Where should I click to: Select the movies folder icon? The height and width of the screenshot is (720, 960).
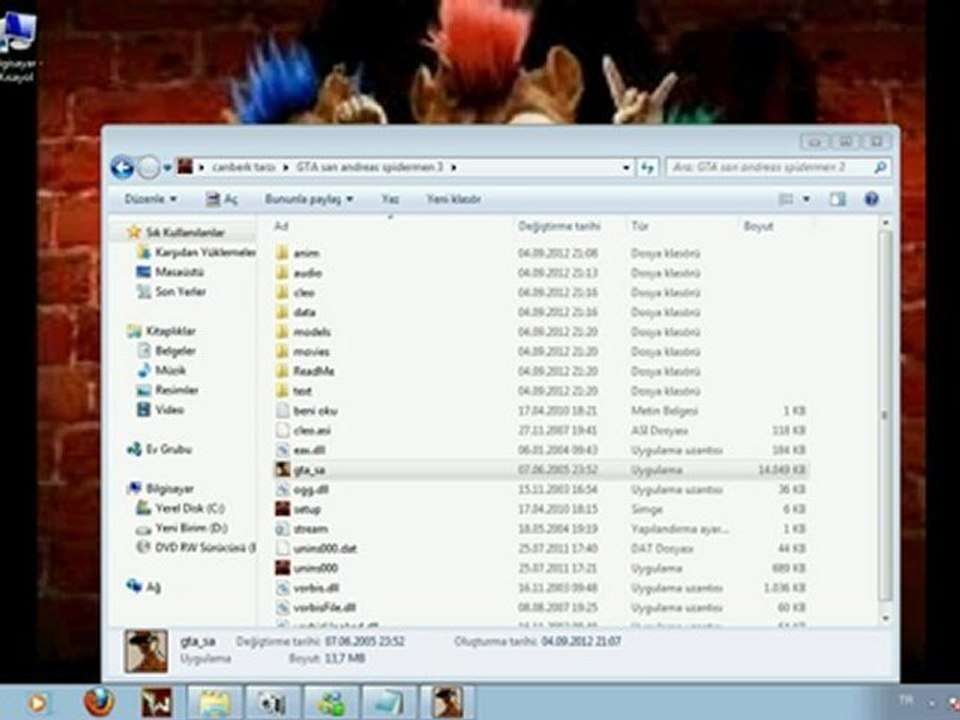282,351
